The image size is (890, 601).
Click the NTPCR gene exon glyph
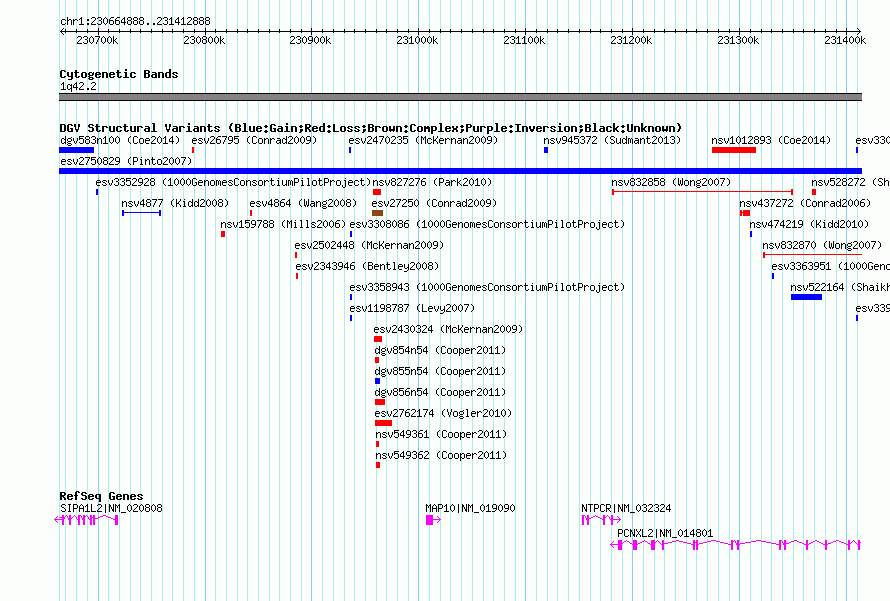pyautogui.click(x=601, y=520)
